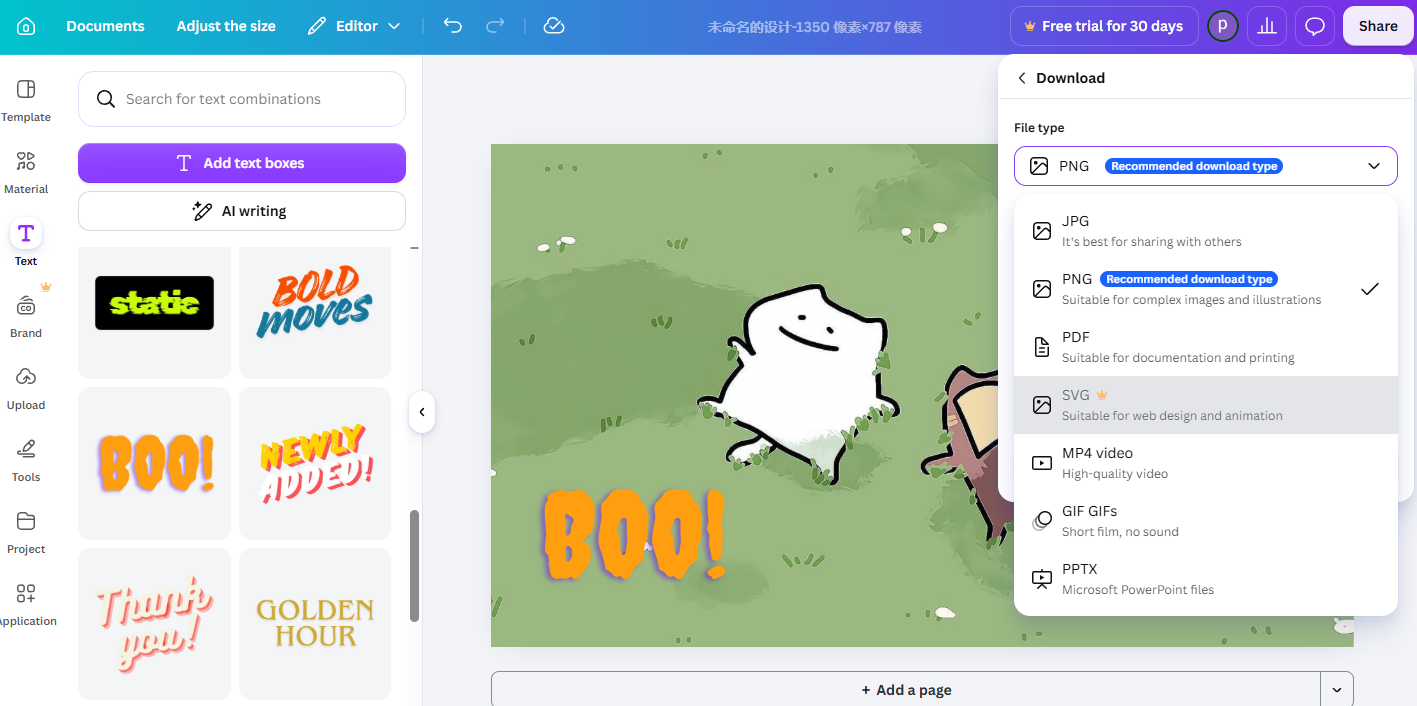This screenshot has width=1417, height=706.
Task: Open the profile avatar P
Action: click(1222, 26)
